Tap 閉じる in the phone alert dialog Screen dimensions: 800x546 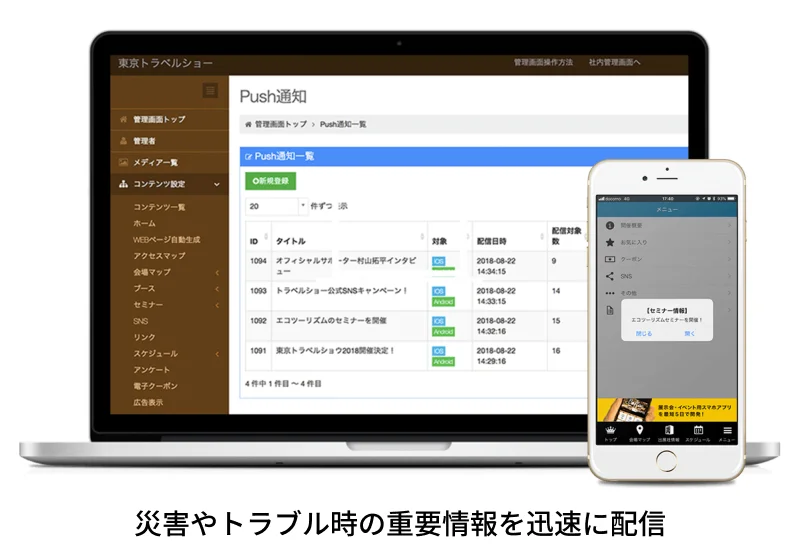pos(644,333)
